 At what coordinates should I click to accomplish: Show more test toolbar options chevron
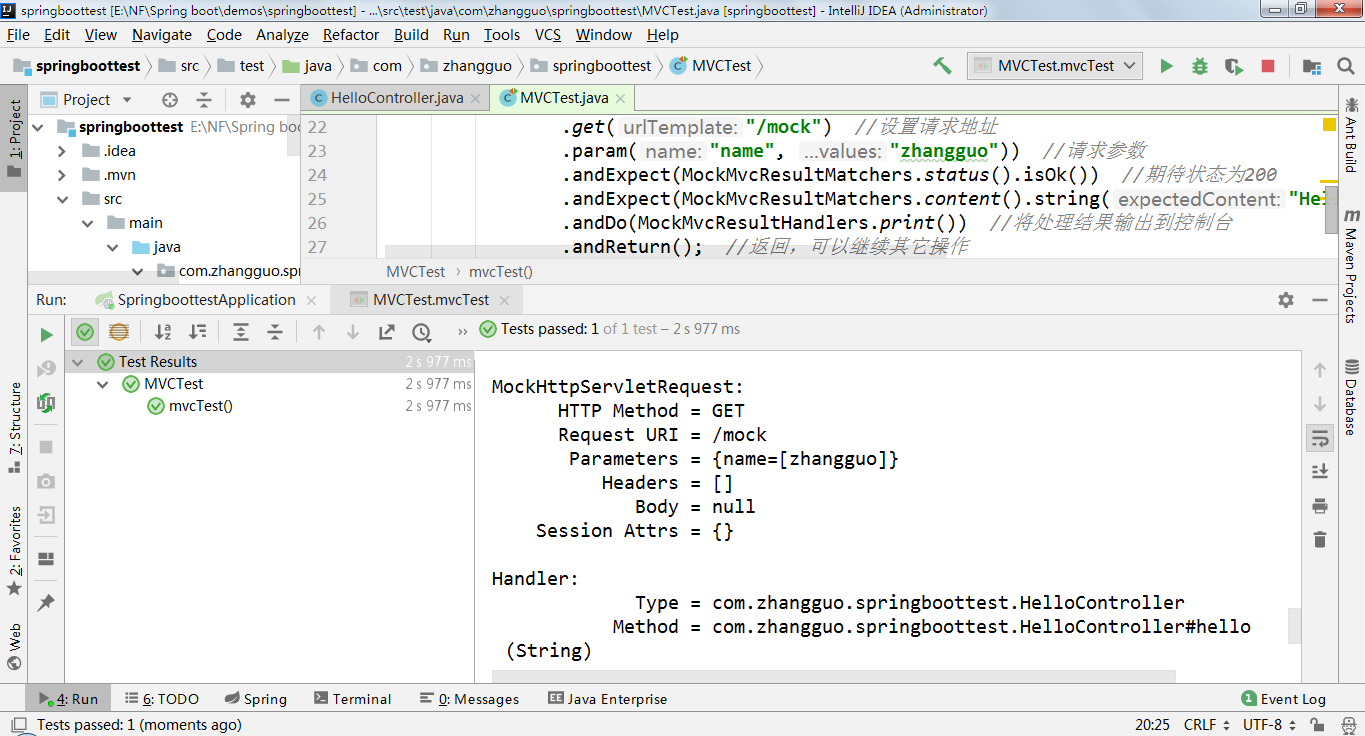[462, 332]
